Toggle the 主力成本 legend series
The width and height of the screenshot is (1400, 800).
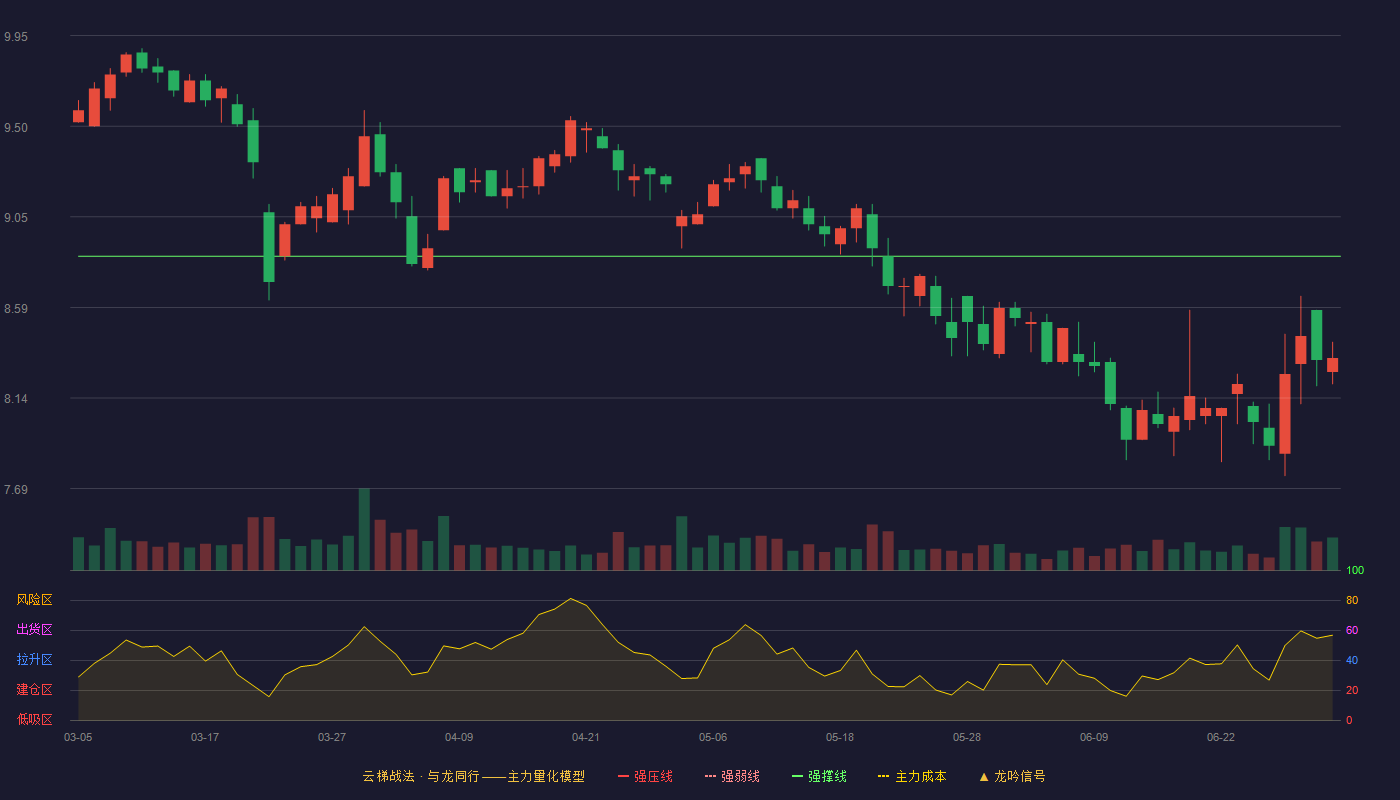tap(912, 776)
